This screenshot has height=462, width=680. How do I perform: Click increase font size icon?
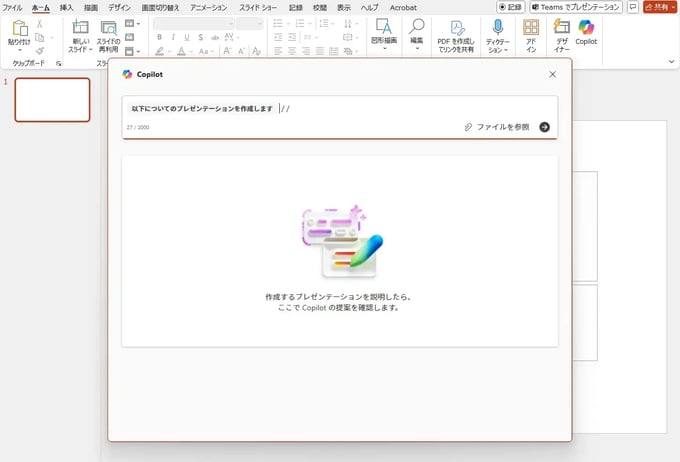pyautogui.click(x=227, y=51)
